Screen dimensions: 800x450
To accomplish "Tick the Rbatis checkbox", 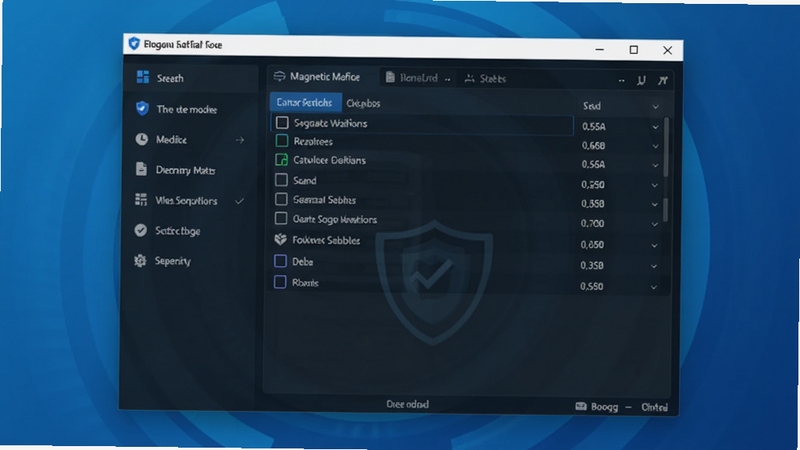I will click(280, 282).
